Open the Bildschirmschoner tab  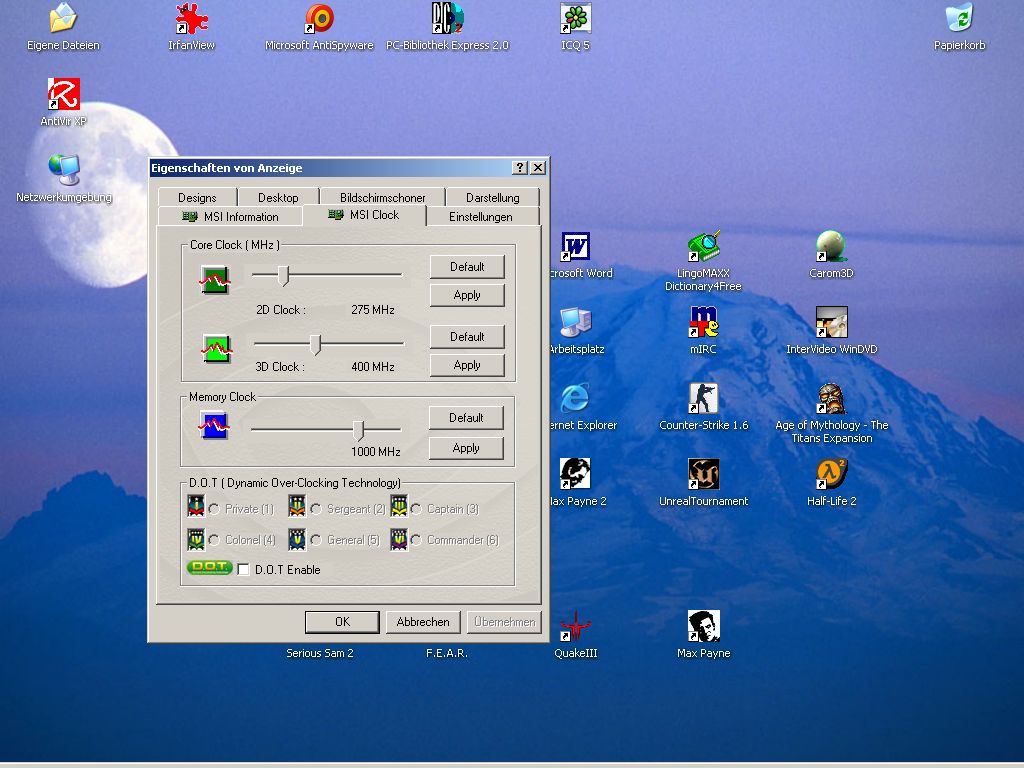[382, 197]
